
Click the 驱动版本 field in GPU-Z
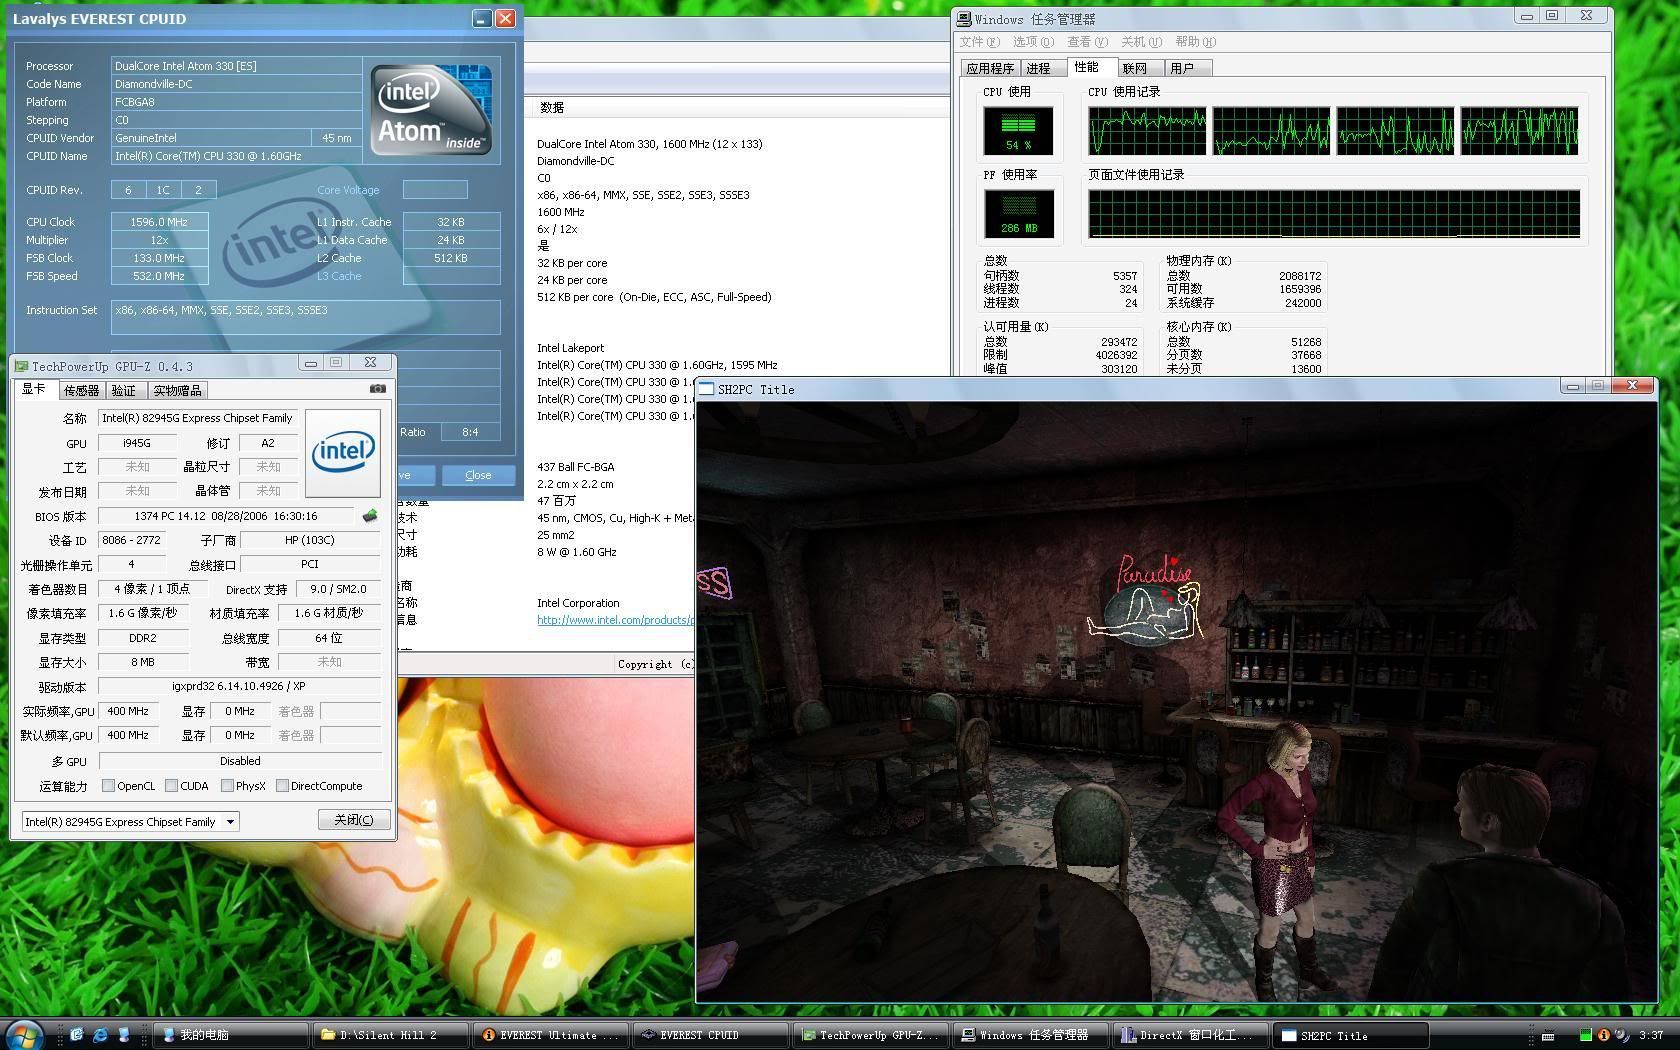click(x=239, y=686)
